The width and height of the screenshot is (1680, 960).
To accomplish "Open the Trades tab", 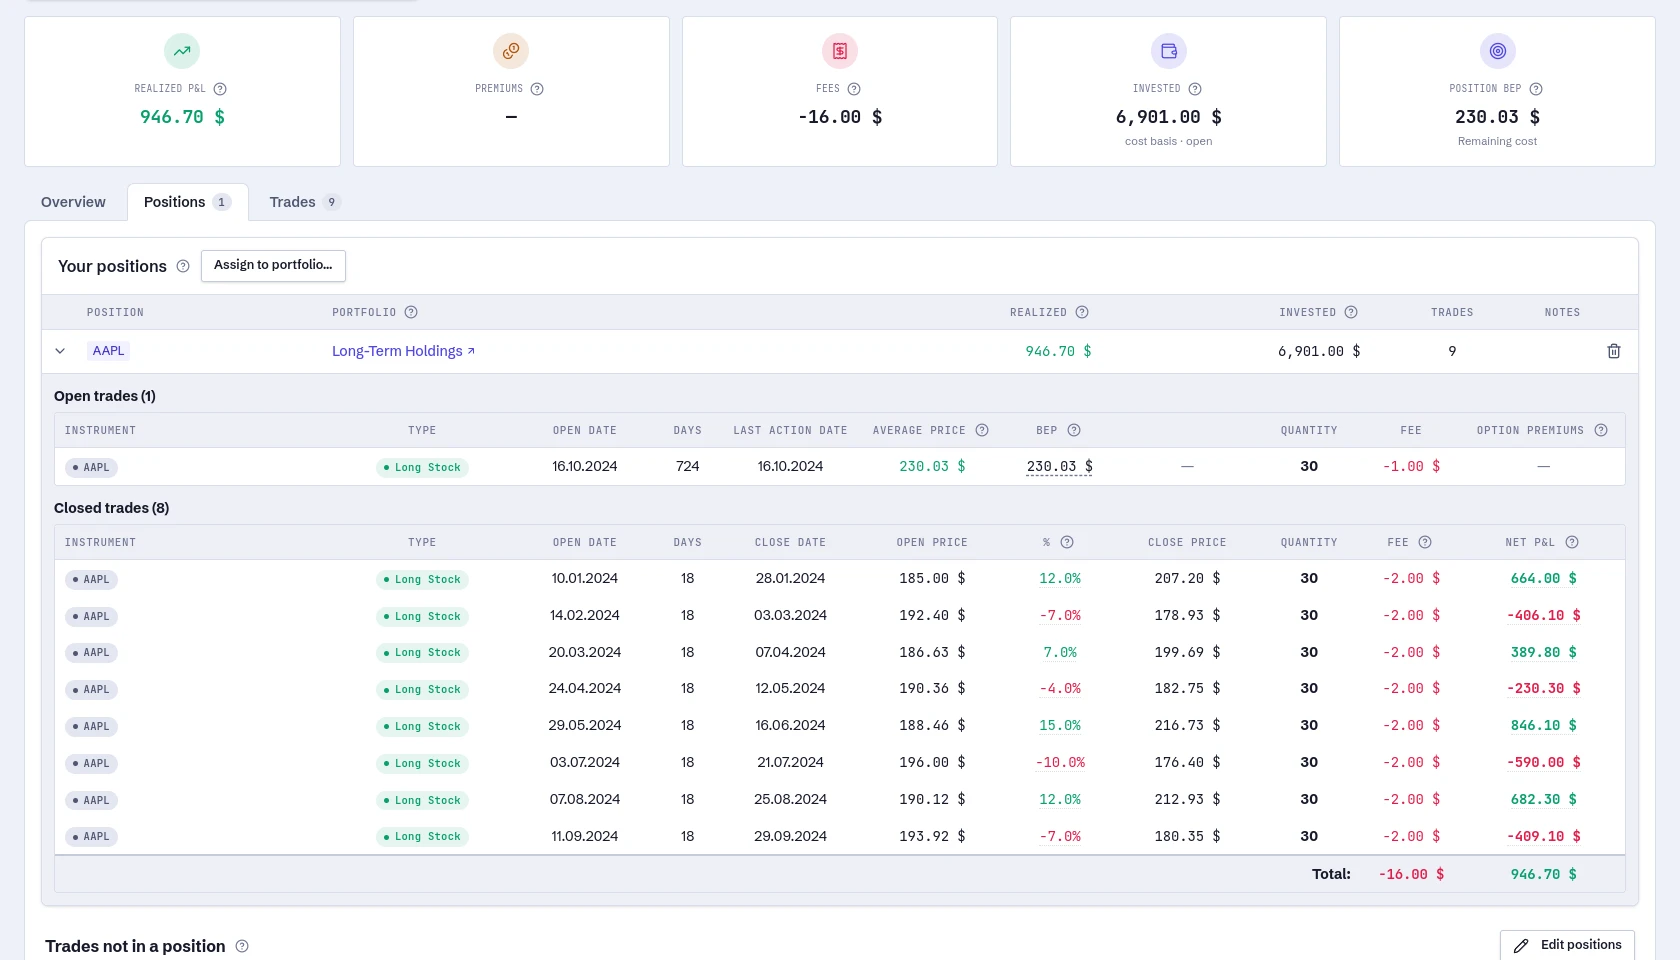I will click(305, 202).
